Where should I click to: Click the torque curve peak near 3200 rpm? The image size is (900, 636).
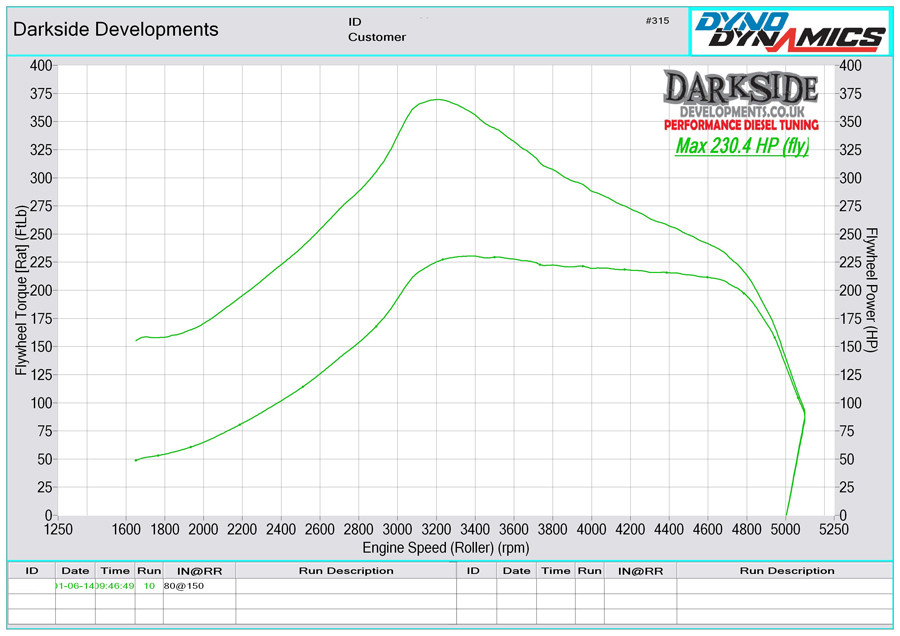coord(437,99)
